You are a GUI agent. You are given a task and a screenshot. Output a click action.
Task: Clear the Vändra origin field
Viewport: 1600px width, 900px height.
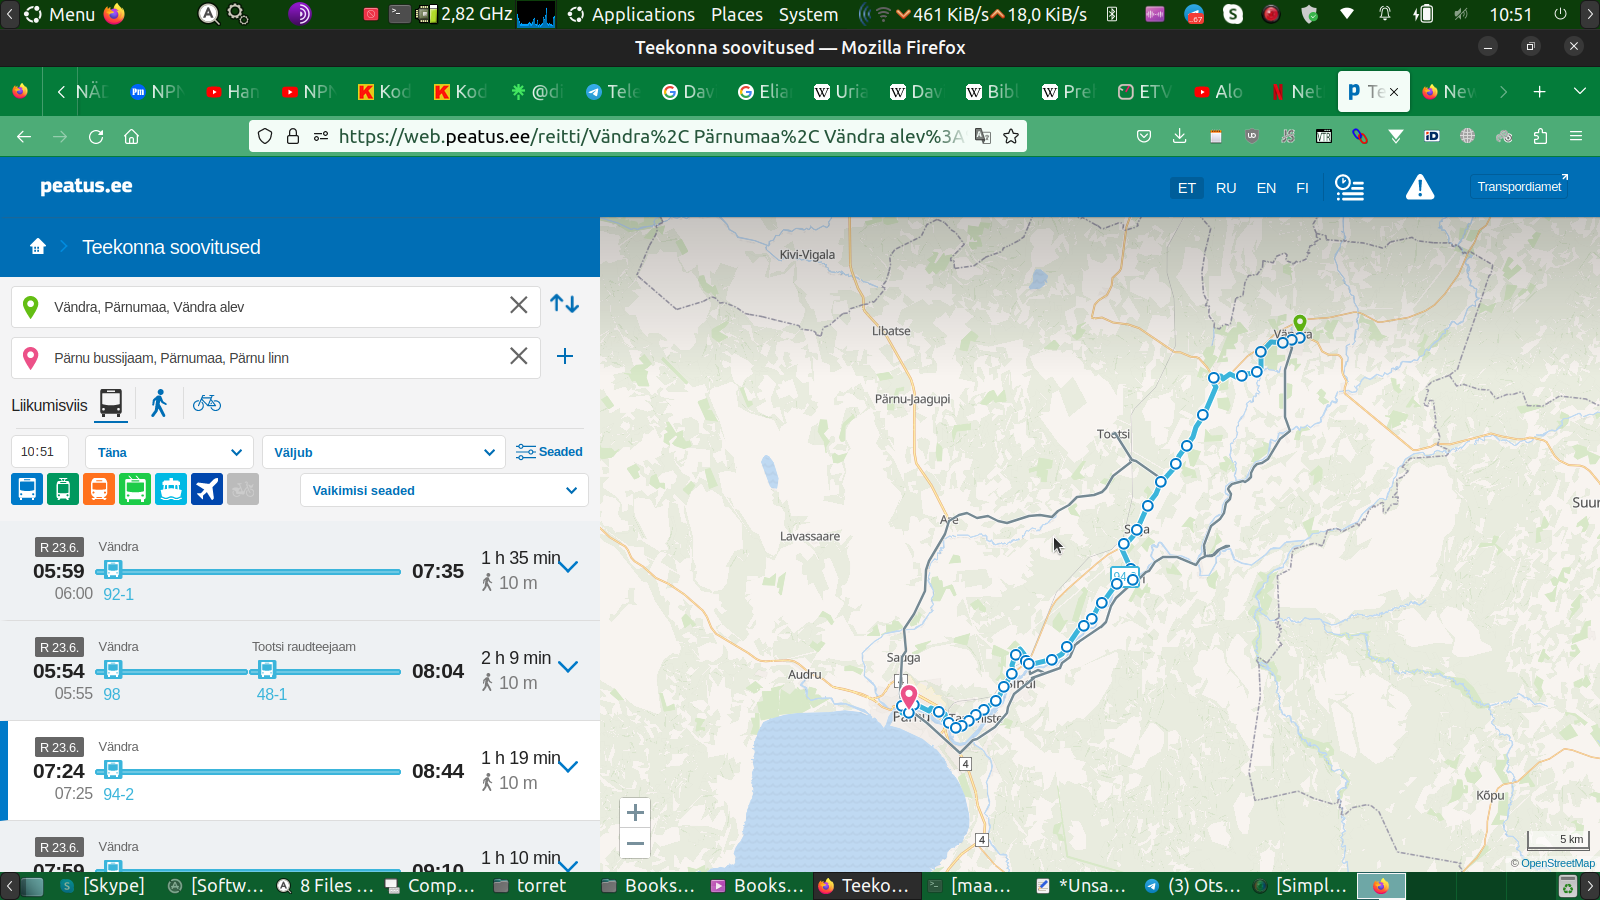(518, 306)
